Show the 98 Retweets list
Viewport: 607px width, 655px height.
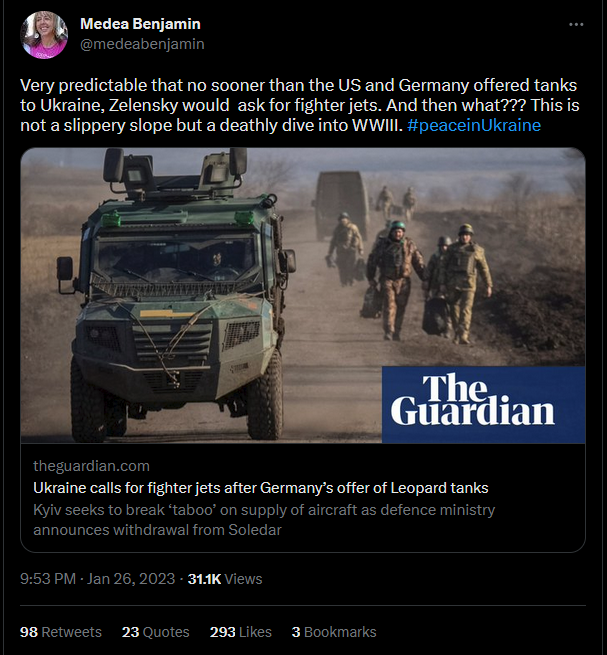(61, 632)
